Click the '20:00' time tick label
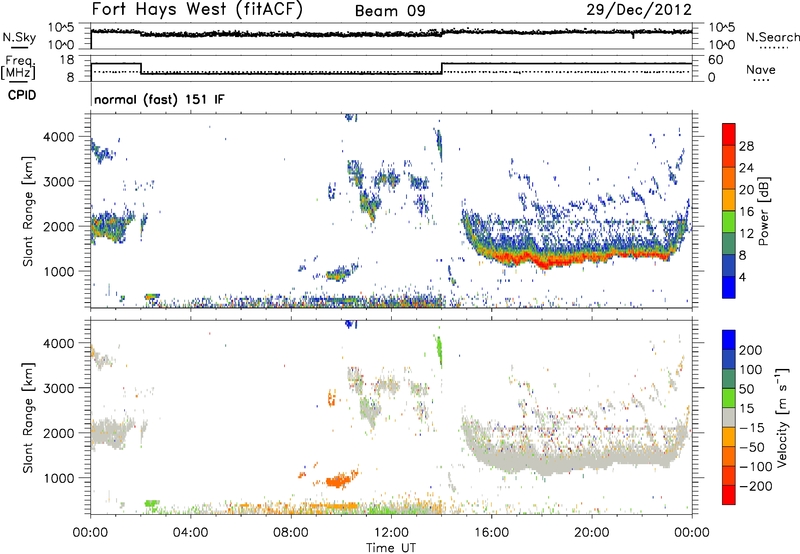Screen dimensions: 800x554 pyautogui.click(x=592, y=533)
